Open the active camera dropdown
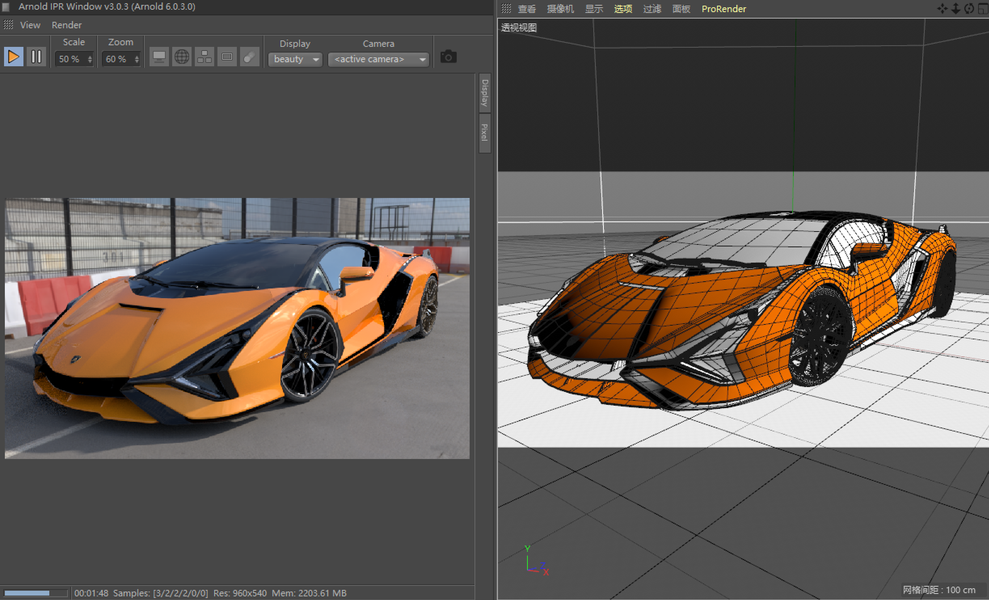Viewport: 989px width, 600px height. (x=378, y=59)
